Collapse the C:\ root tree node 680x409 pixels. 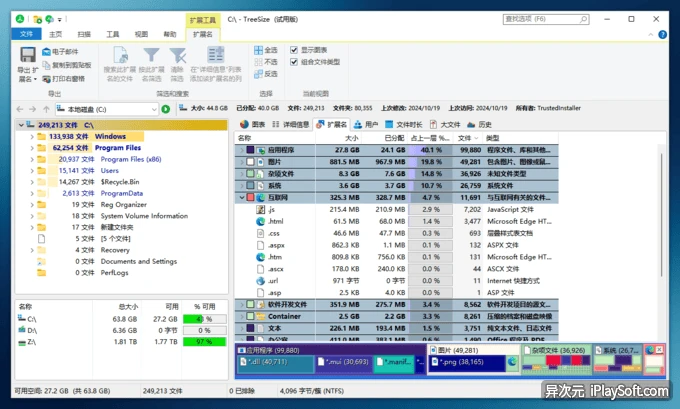pos(21,125)
